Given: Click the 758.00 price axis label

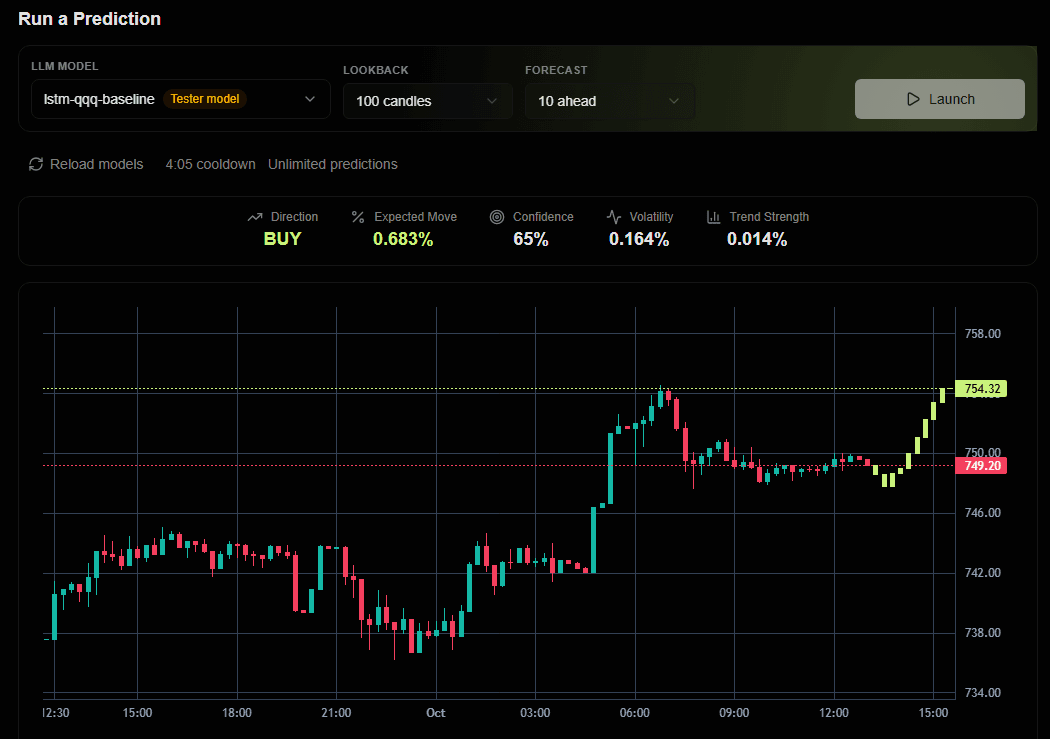Looking at the screenshot, I should click(982, 333).
